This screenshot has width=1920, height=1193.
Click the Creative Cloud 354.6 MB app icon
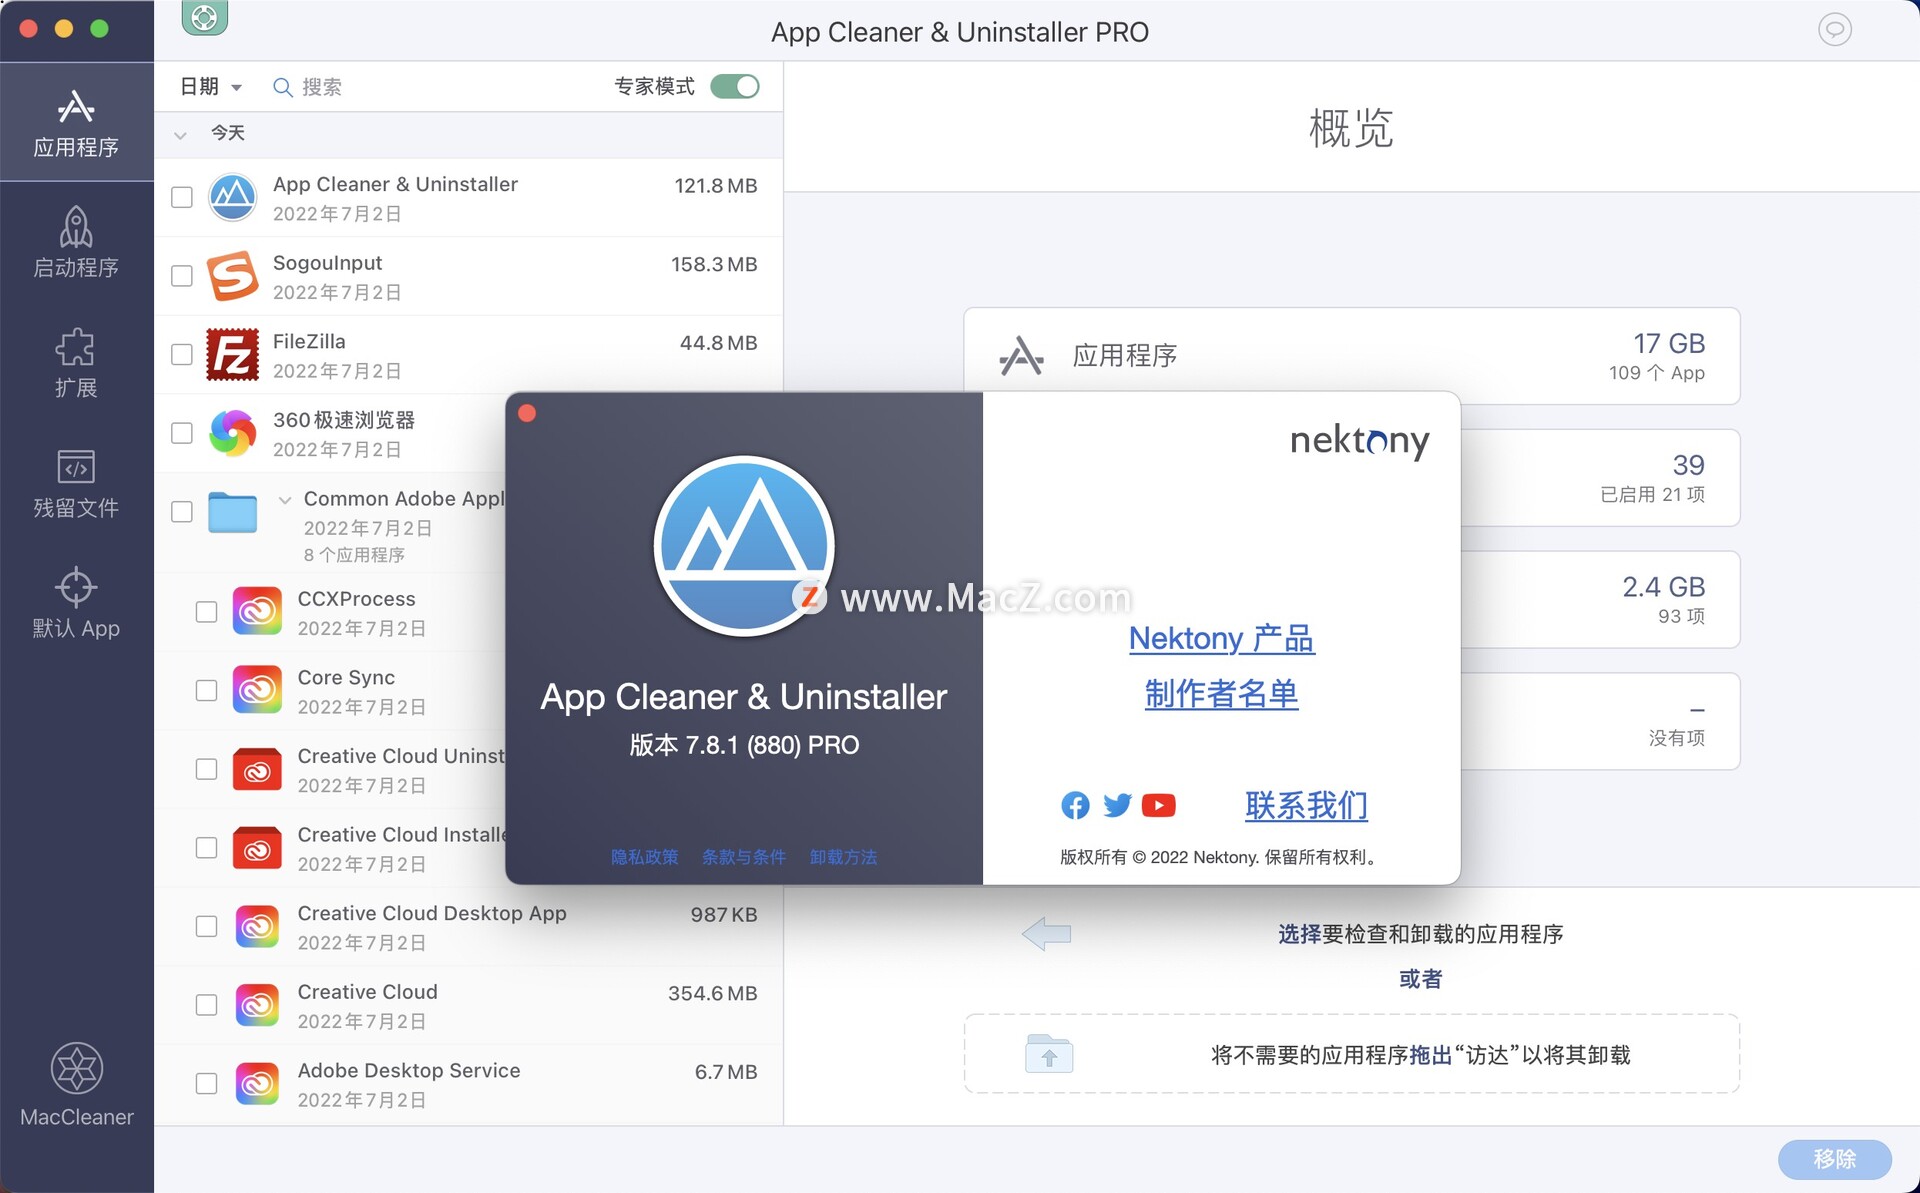pyautogui.click(x=257, y=1005)
